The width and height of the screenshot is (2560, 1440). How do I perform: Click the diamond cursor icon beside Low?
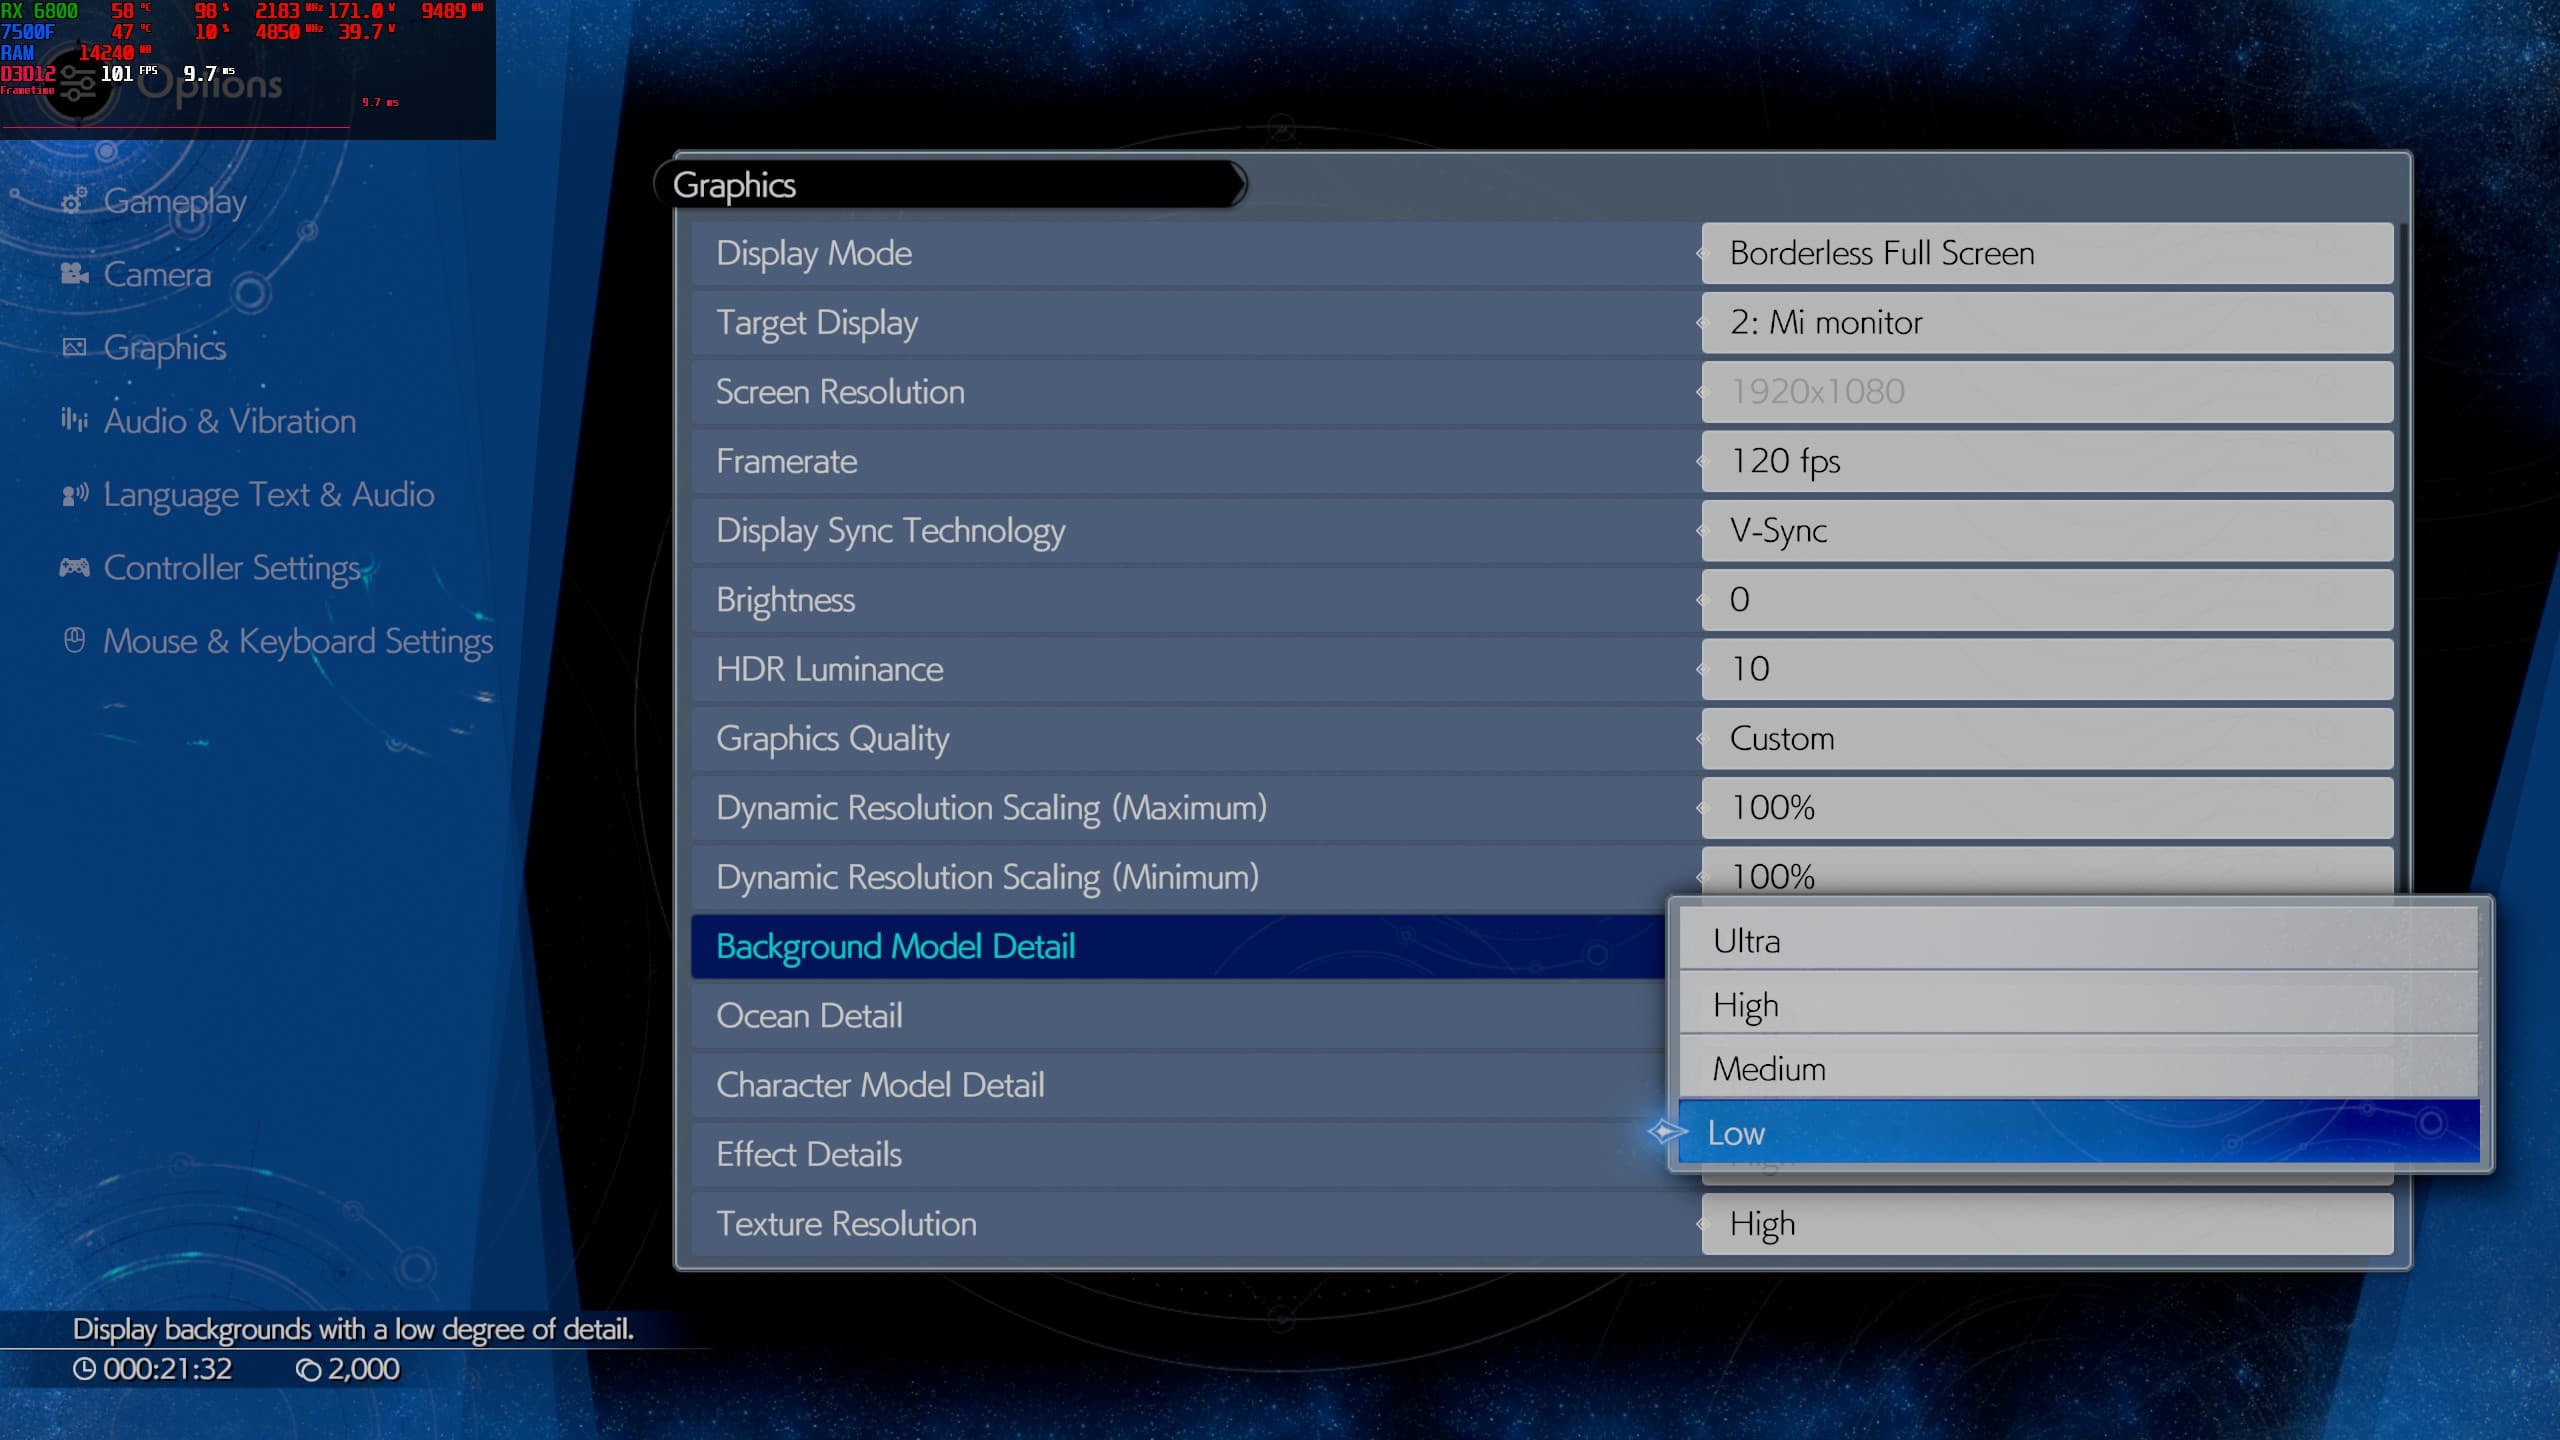[x=1665, y=1132]
